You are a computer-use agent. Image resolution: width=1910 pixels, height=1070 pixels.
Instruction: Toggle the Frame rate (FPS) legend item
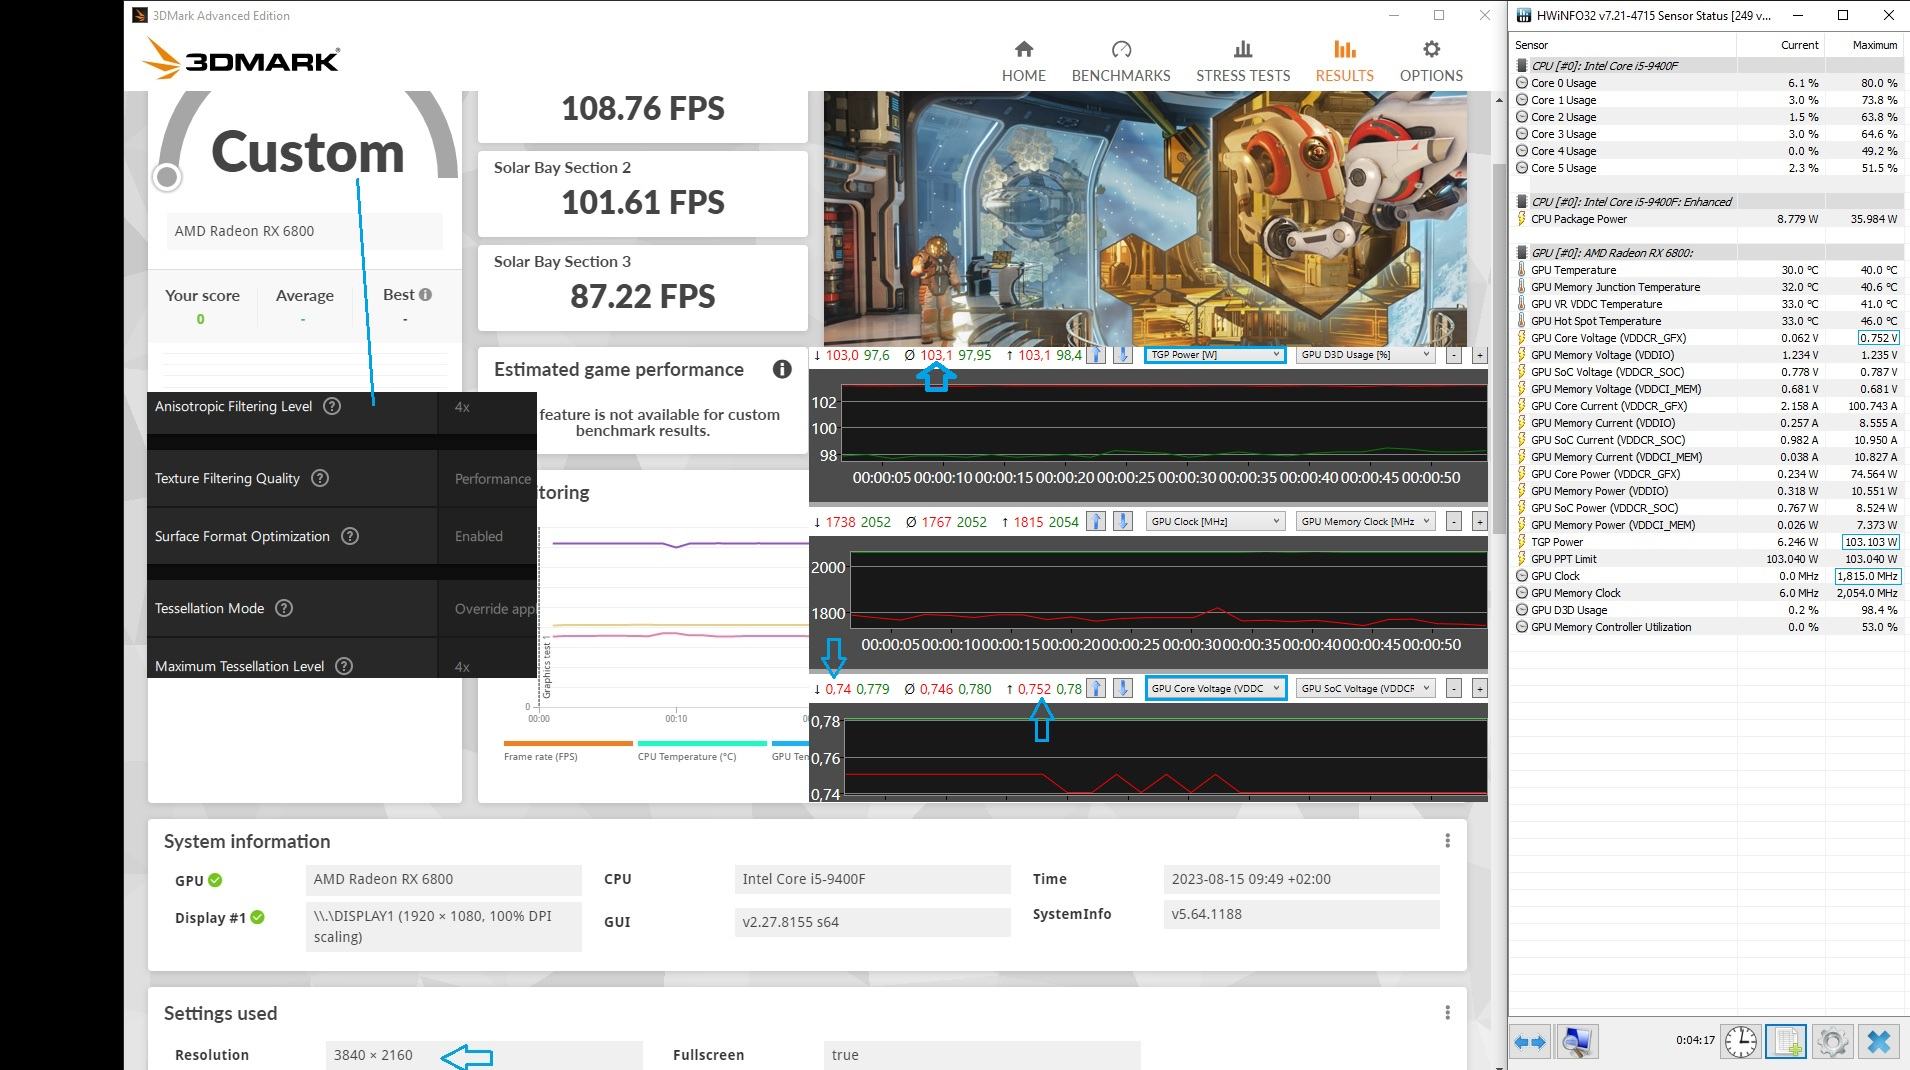click(x=567, y=751)
